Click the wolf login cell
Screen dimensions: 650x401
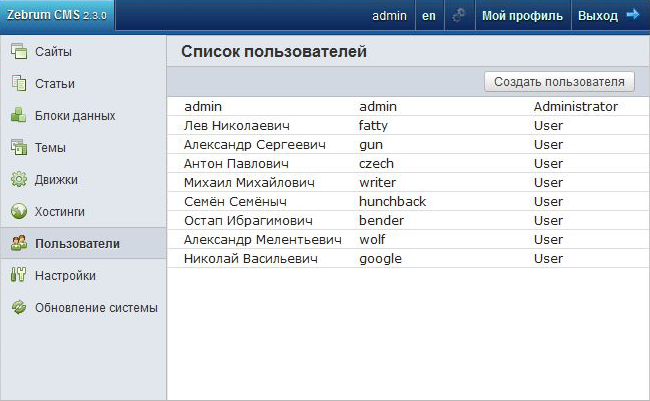372,240
